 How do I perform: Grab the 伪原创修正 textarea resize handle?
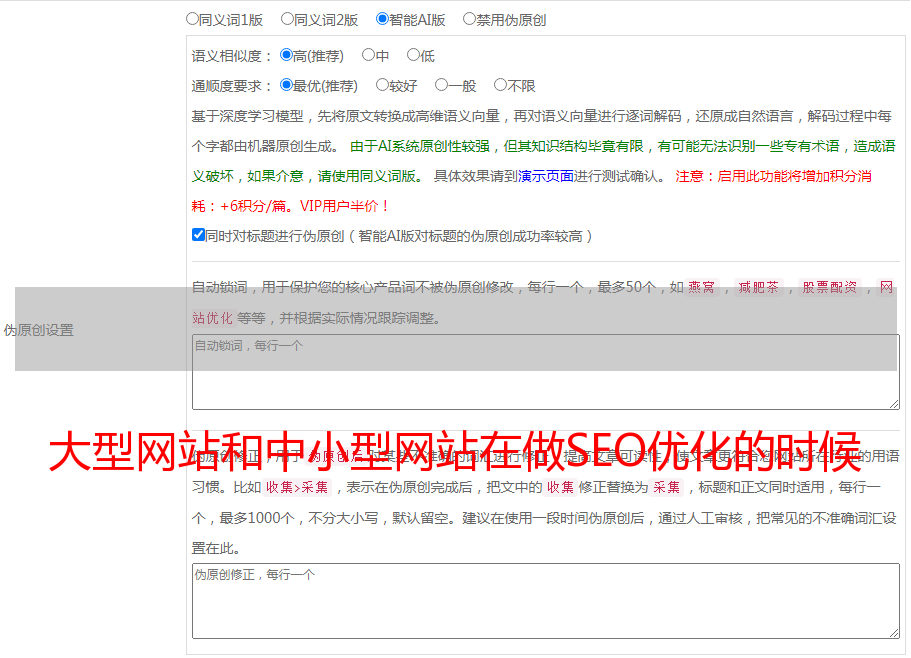click(894, 633)
